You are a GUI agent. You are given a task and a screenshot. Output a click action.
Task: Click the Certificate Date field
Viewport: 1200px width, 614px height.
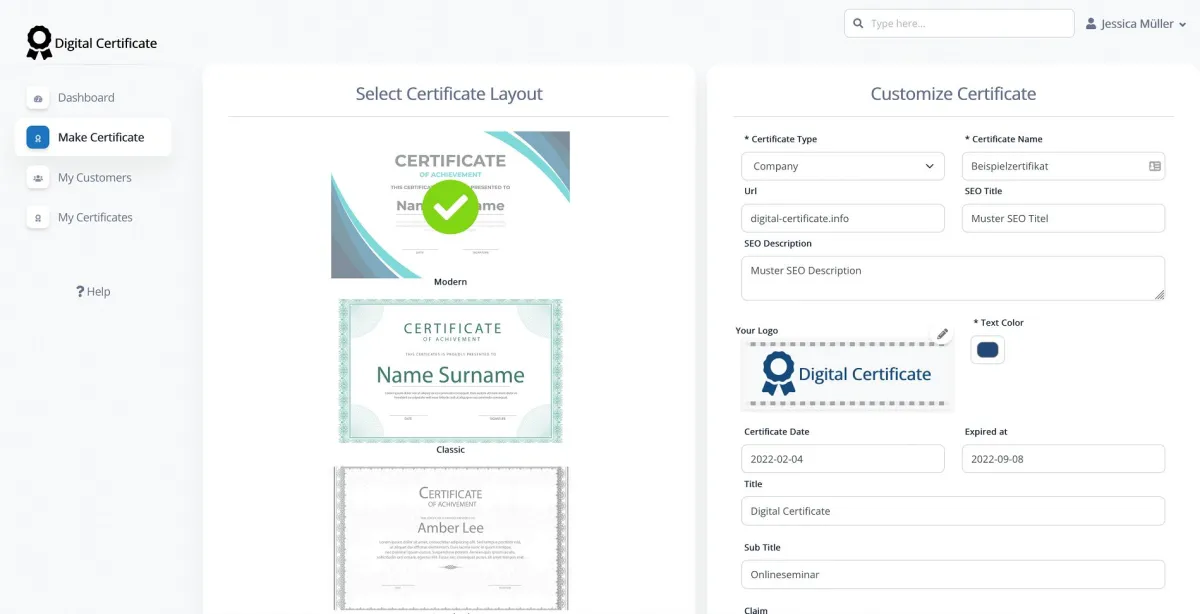click(x=843, y=458)
